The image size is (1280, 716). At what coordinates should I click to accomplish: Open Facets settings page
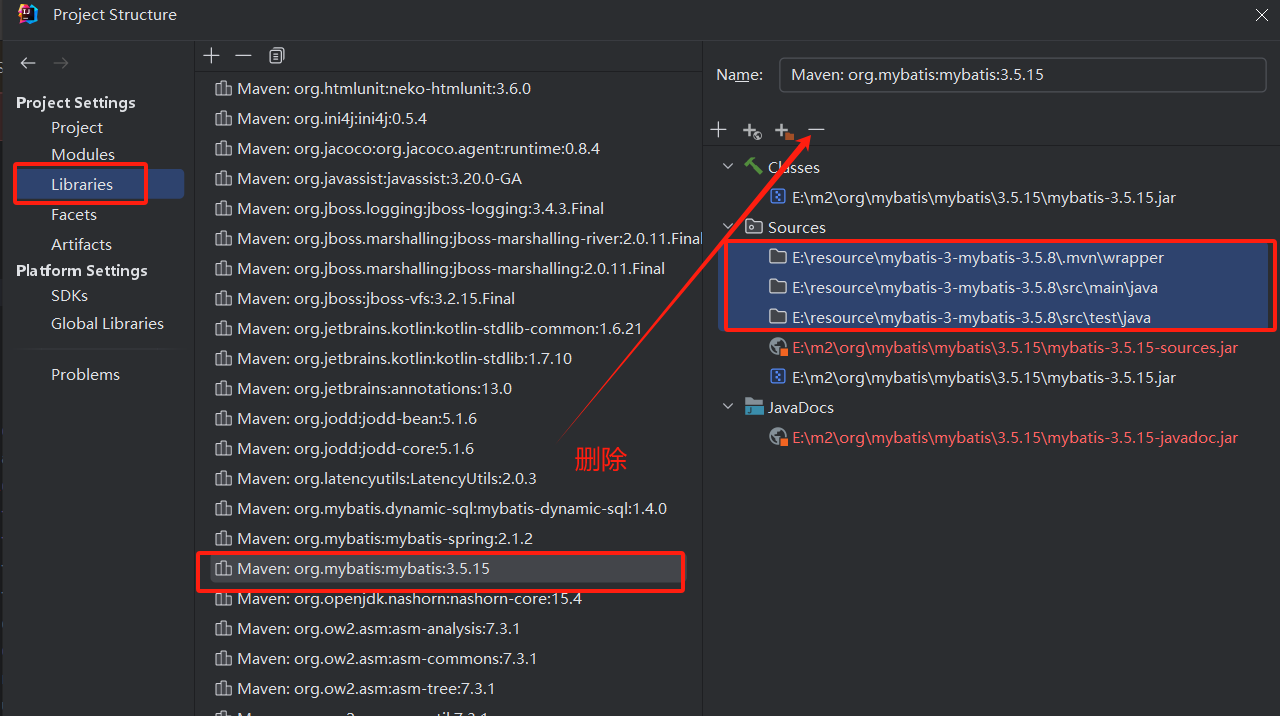point(74,215)
